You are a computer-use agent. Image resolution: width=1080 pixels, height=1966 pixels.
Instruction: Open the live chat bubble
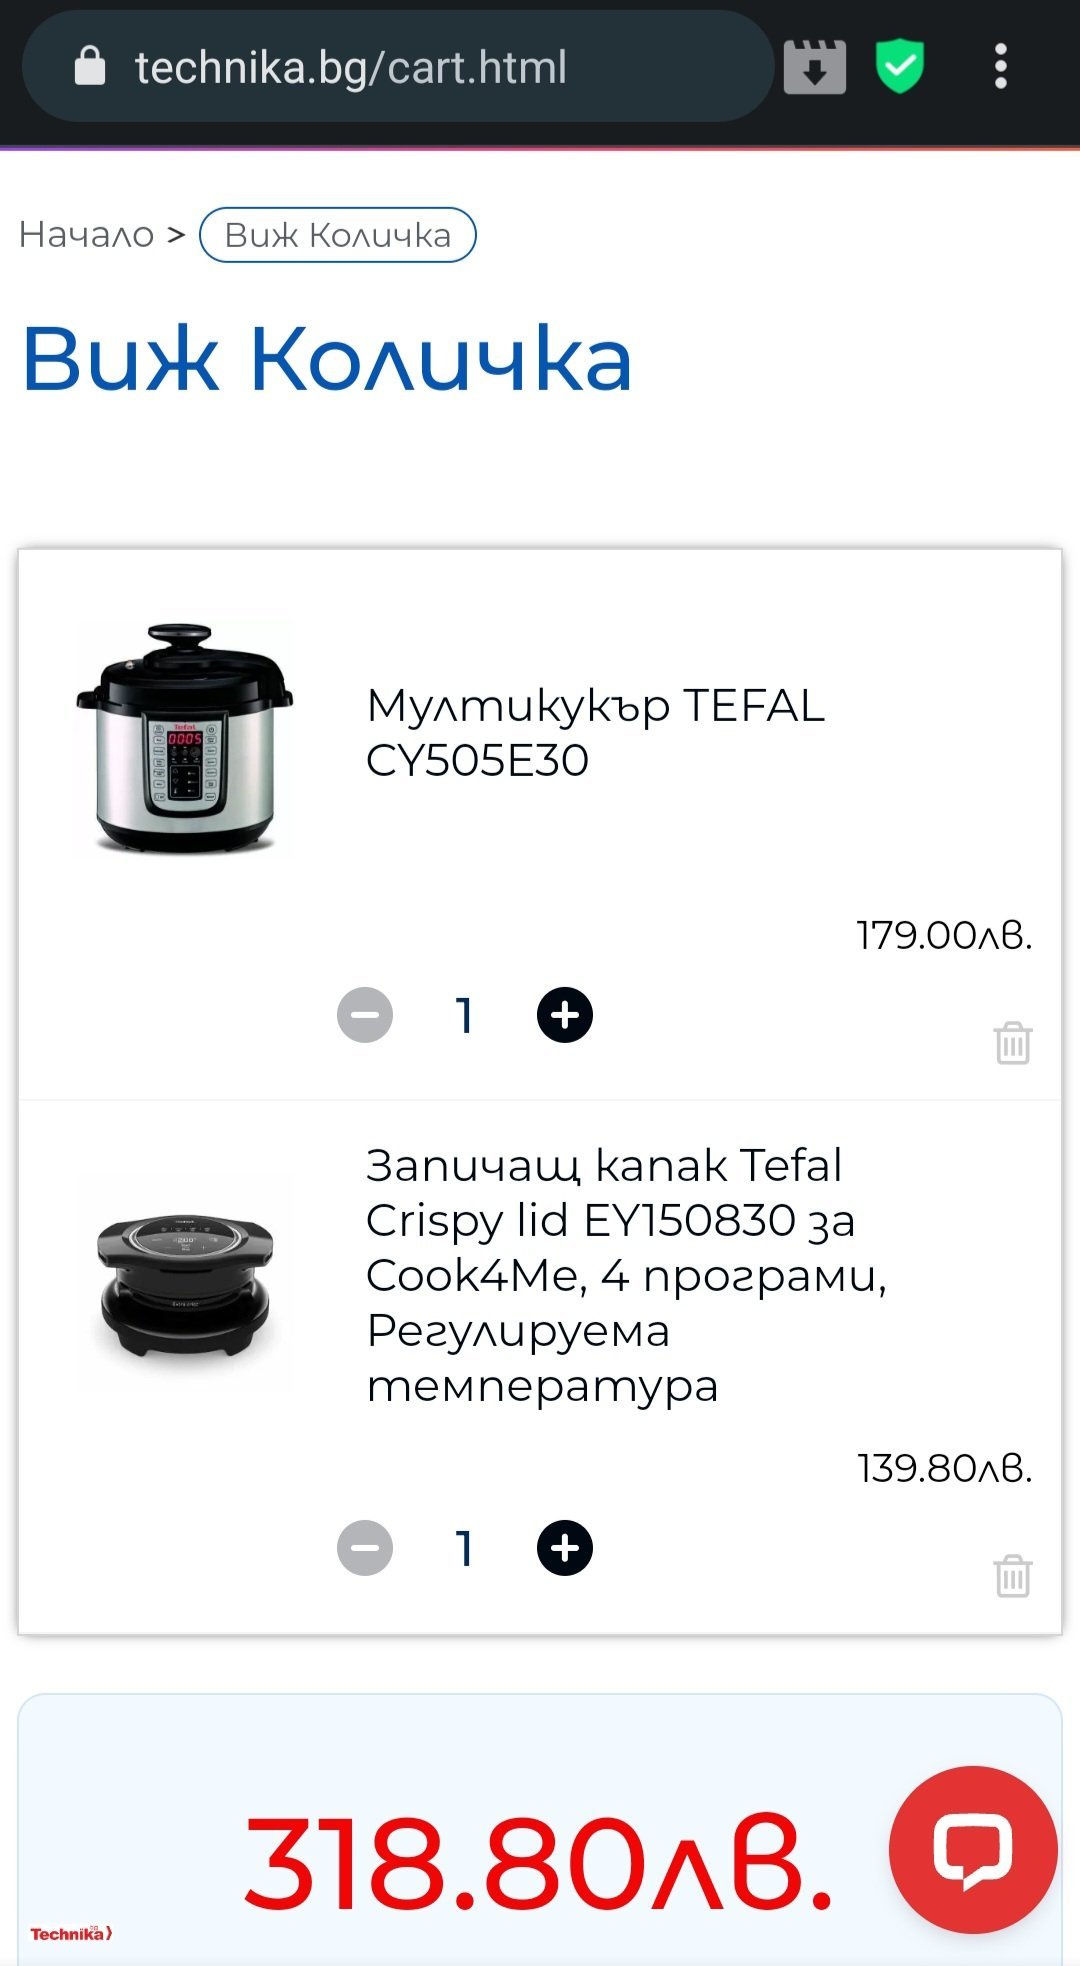click(972, 1849)
